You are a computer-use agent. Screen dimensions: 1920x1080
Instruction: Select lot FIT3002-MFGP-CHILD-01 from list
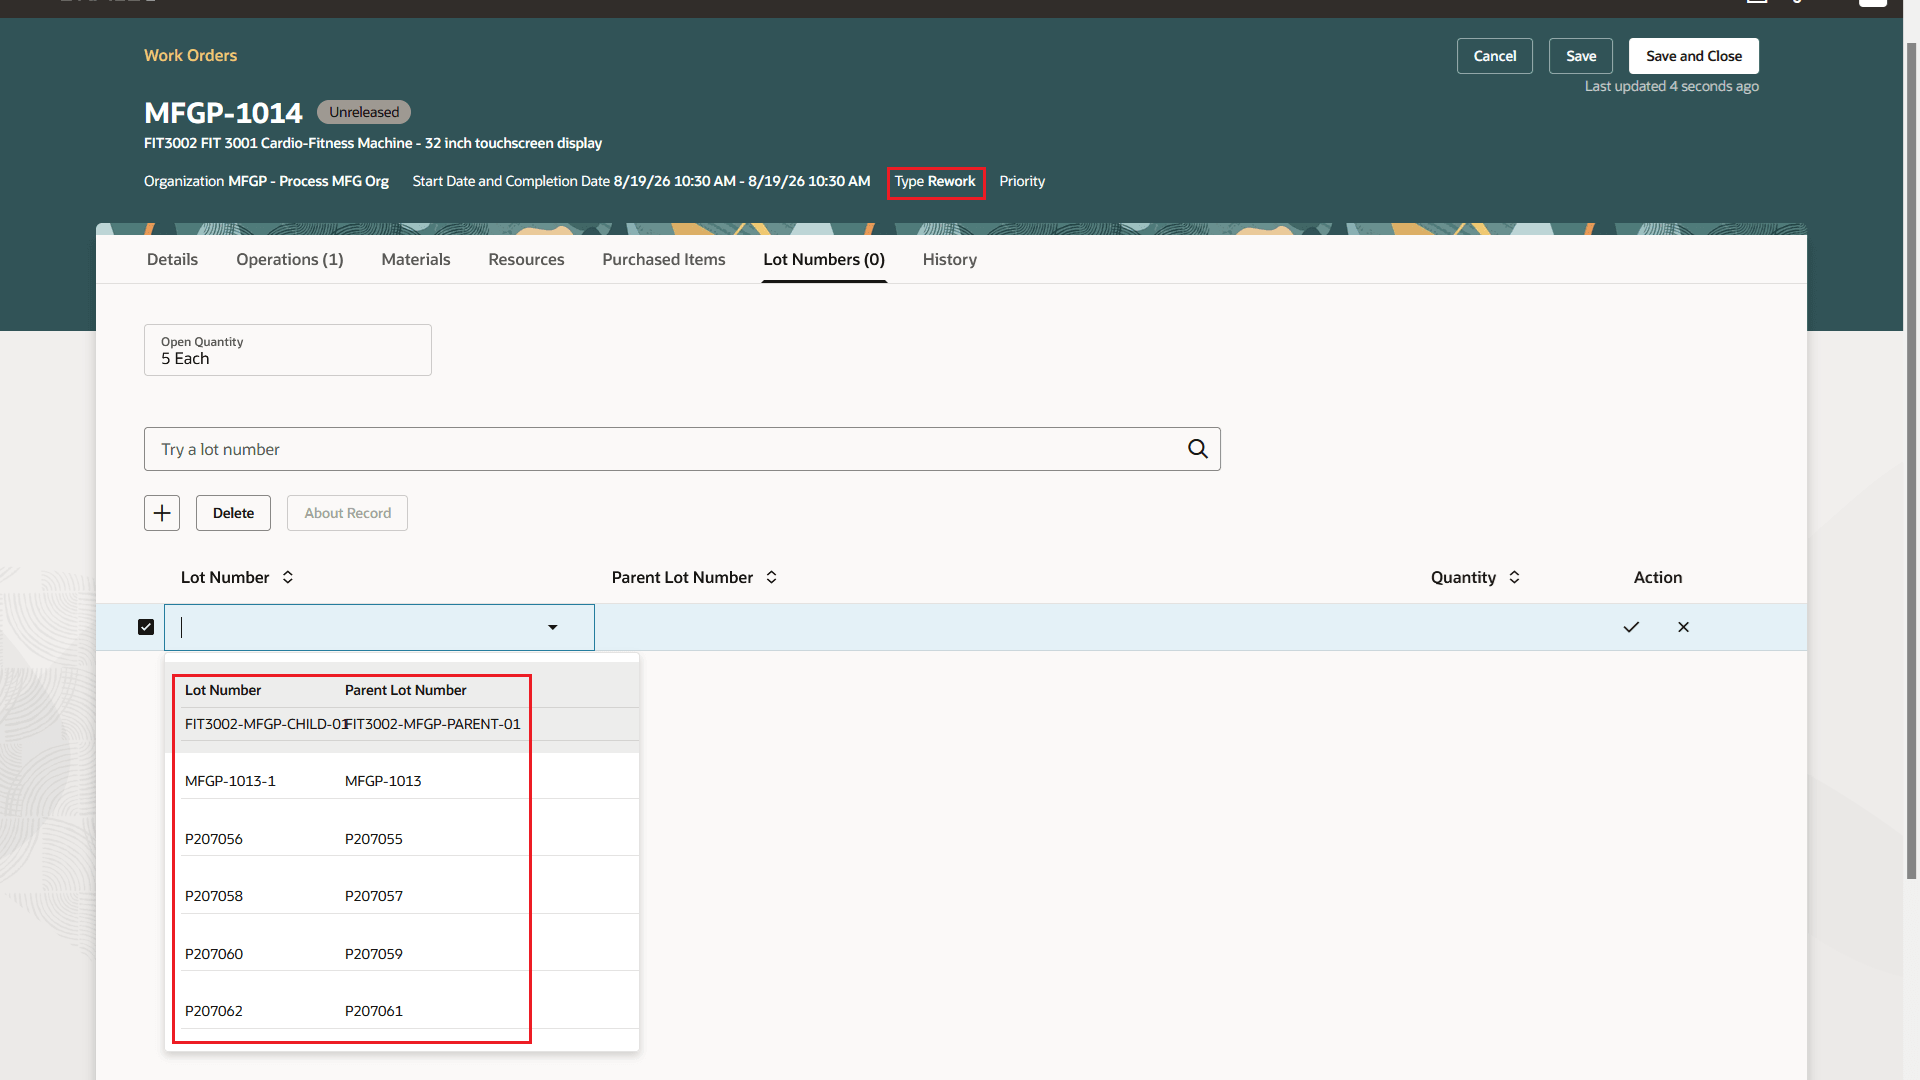pyautogui.click(x=265, y=724)
